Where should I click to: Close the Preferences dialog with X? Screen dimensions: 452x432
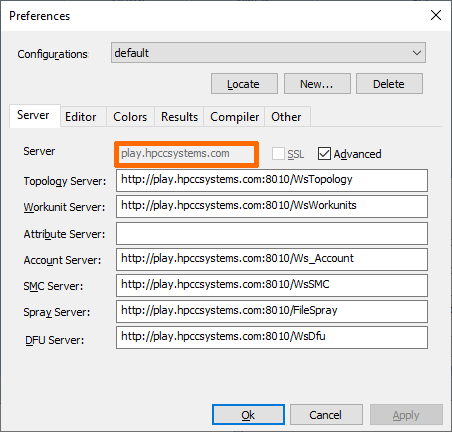pos(436,15)
